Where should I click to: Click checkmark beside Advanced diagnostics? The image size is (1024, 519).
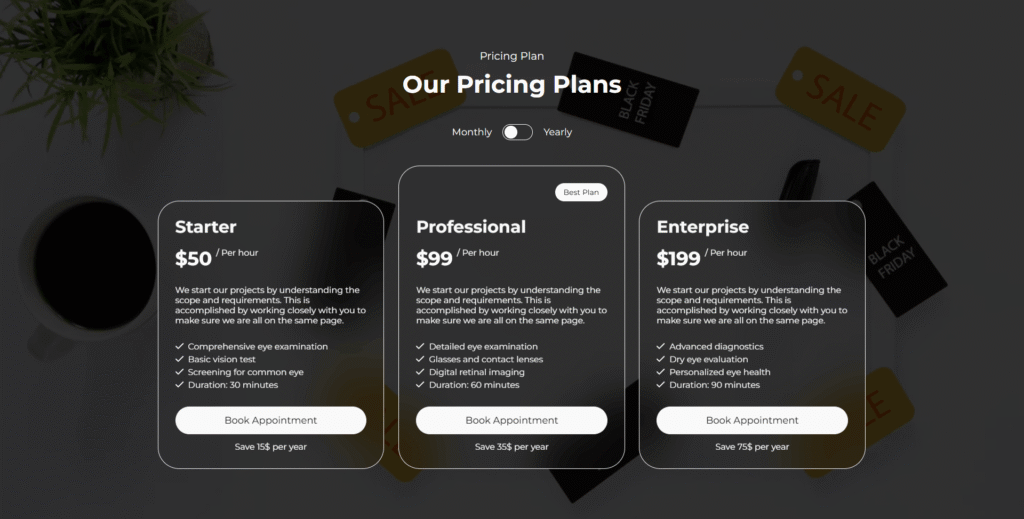(x=661, y=347)
